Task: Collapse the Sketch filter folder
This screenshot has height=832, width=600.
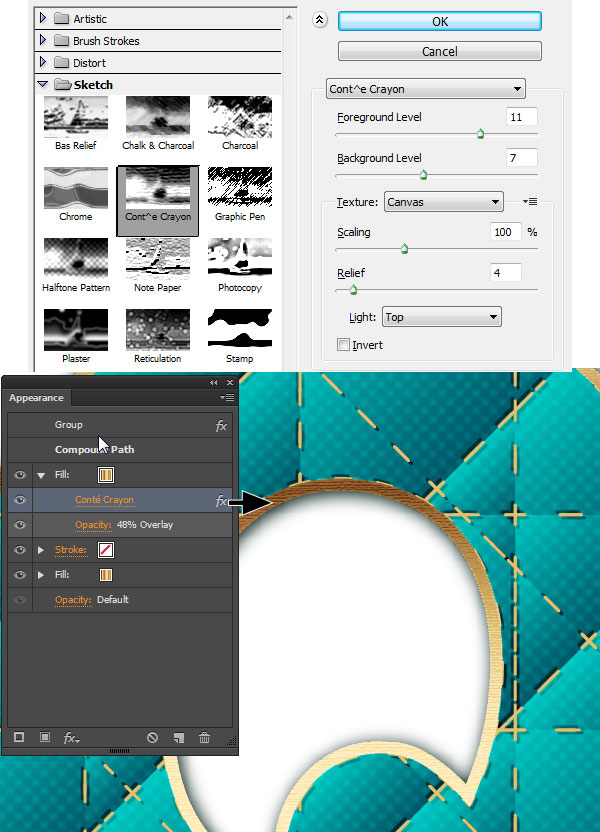Action: [x=43, y=84]
